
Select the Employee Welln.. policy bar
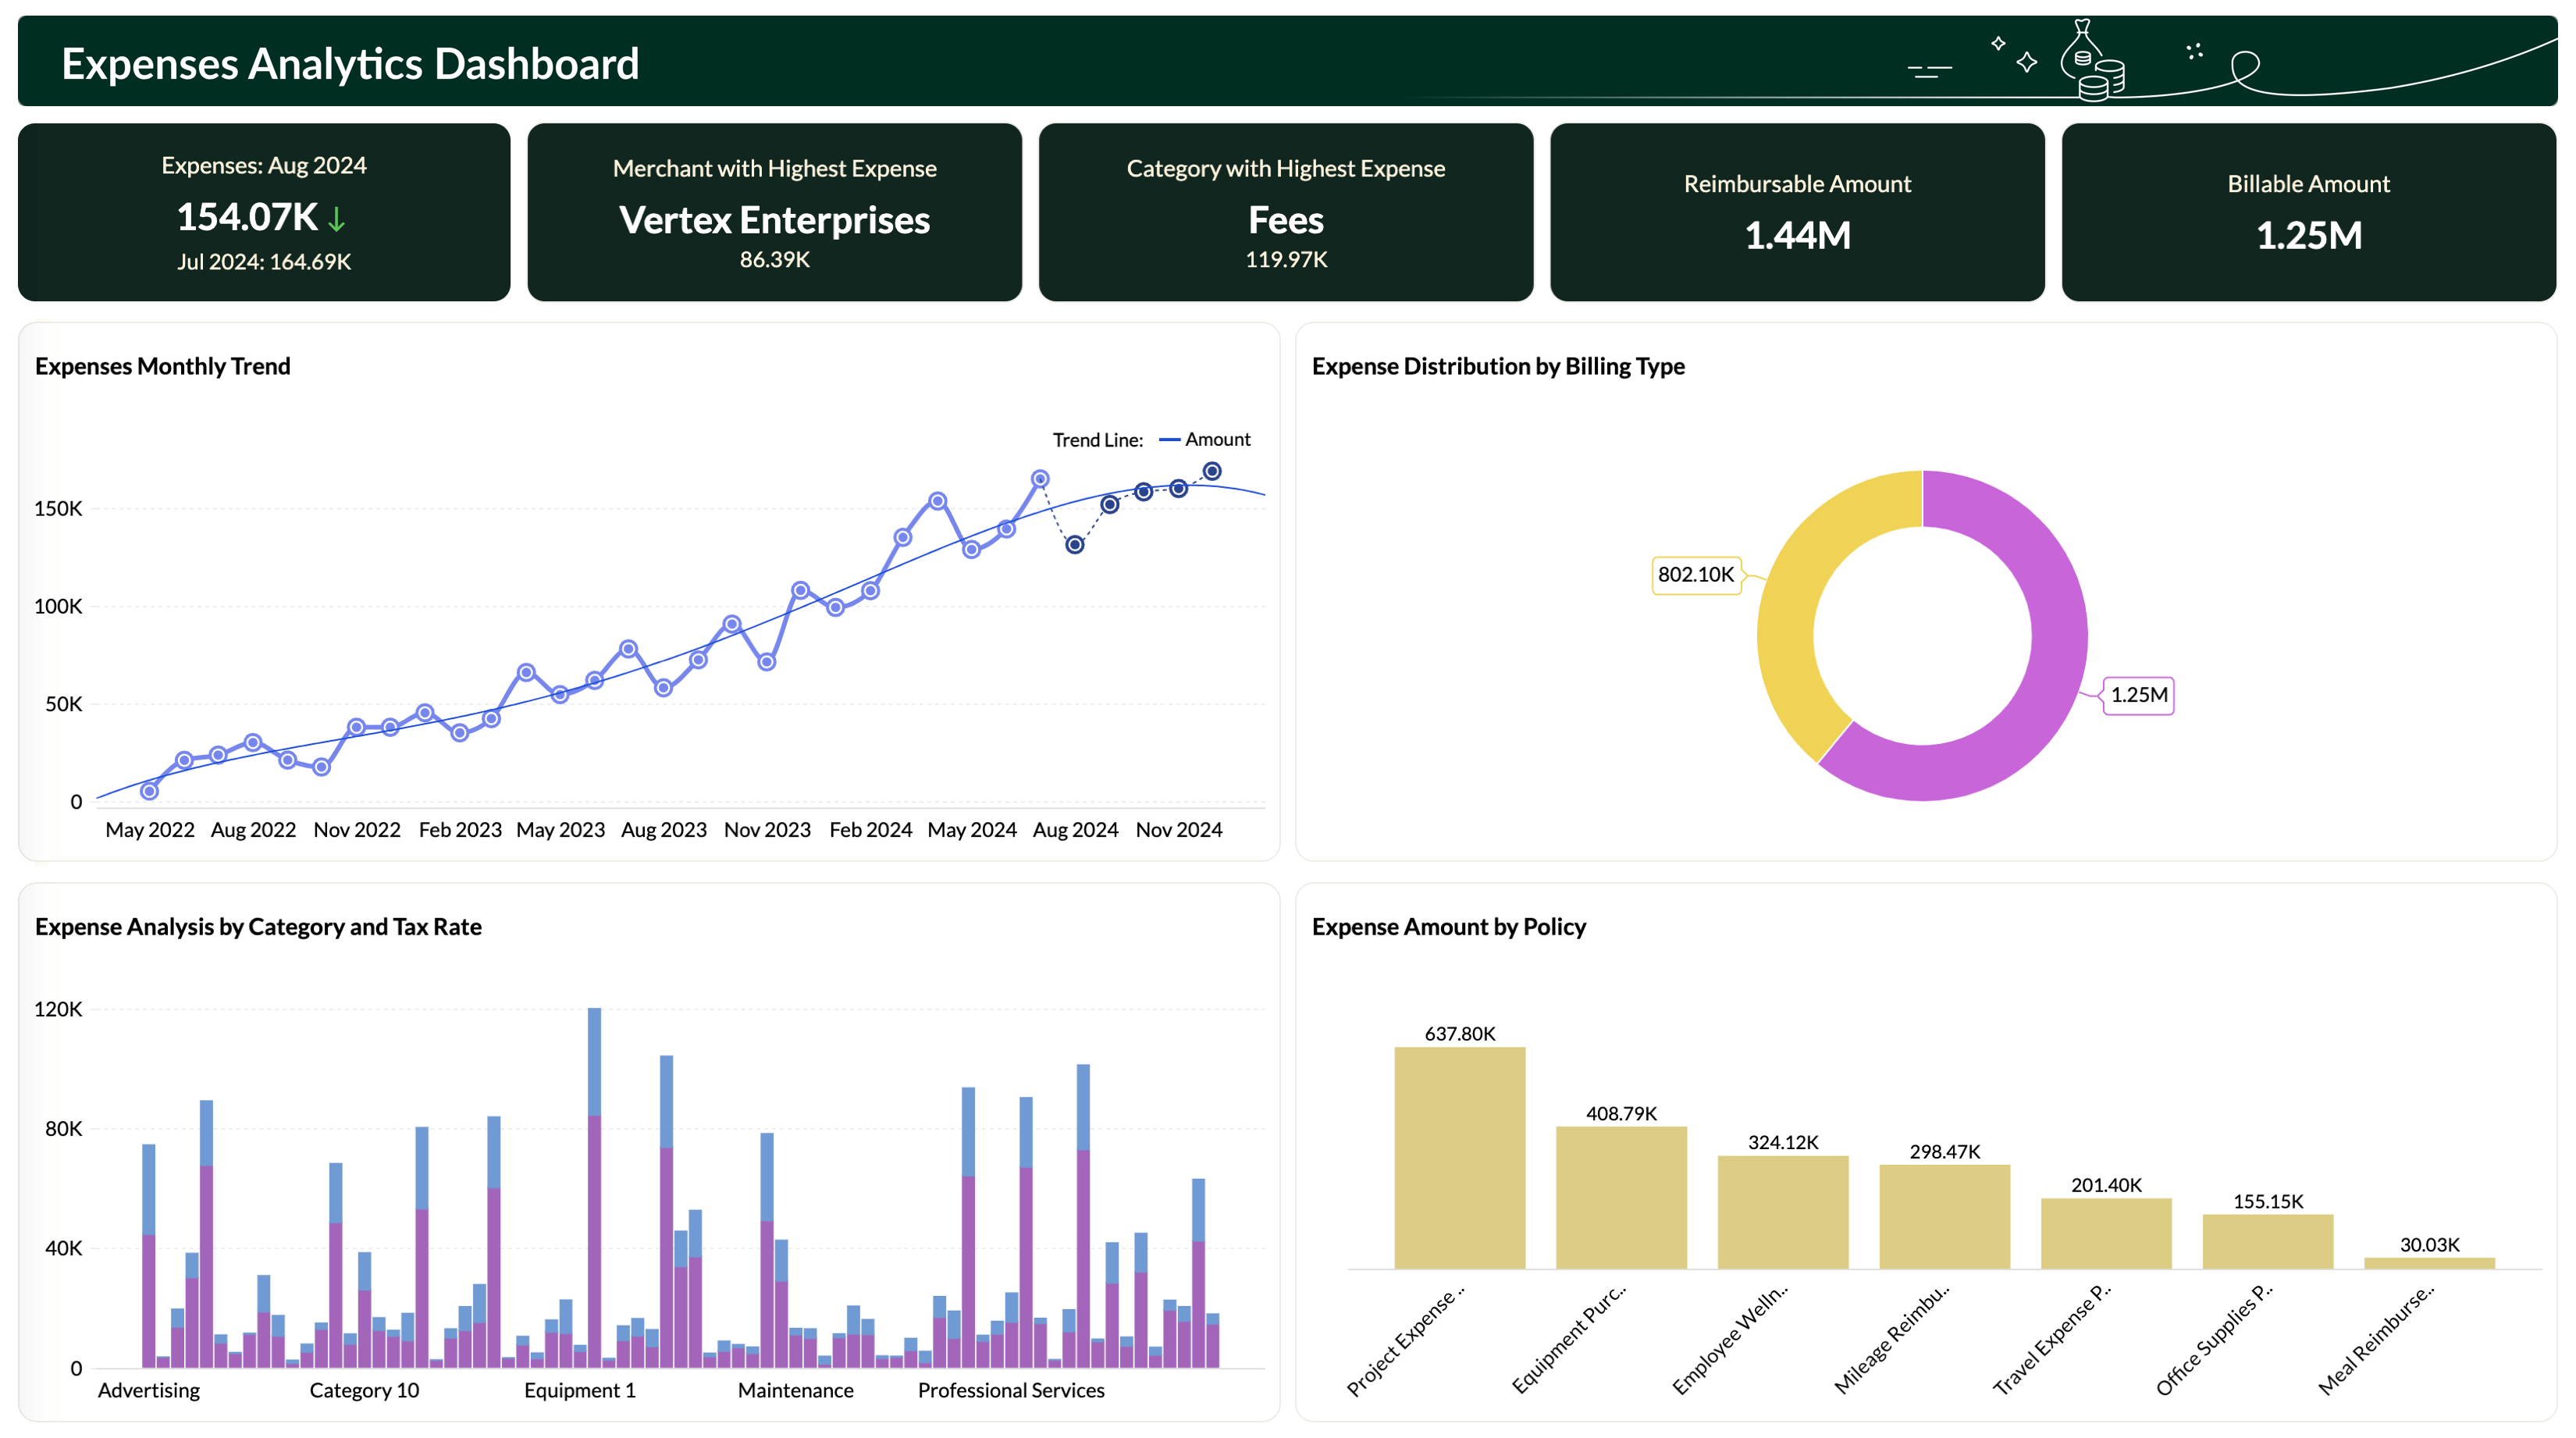tap(1783, 1212)
